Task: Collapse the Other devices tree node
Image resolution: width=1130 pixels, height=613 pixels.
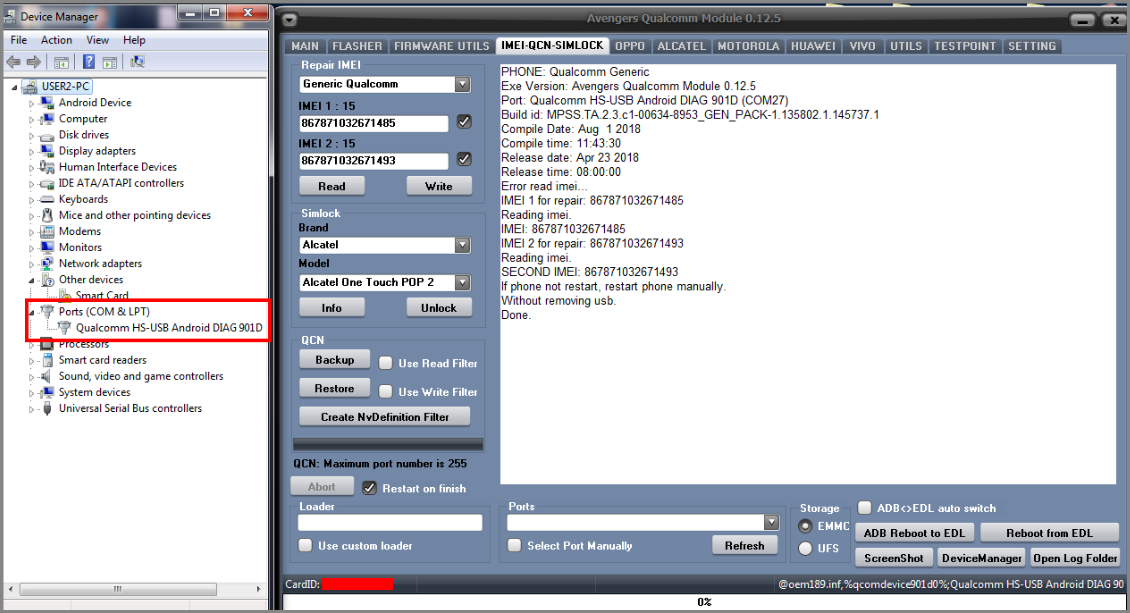Action: point(32,279)
